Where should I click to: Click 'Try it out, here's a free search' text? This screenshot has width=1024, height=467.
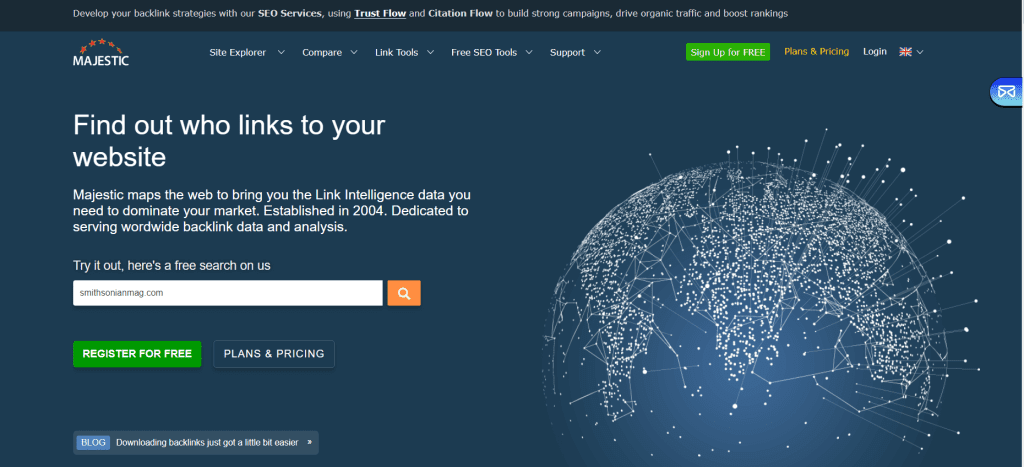click(x=172, y=266)
